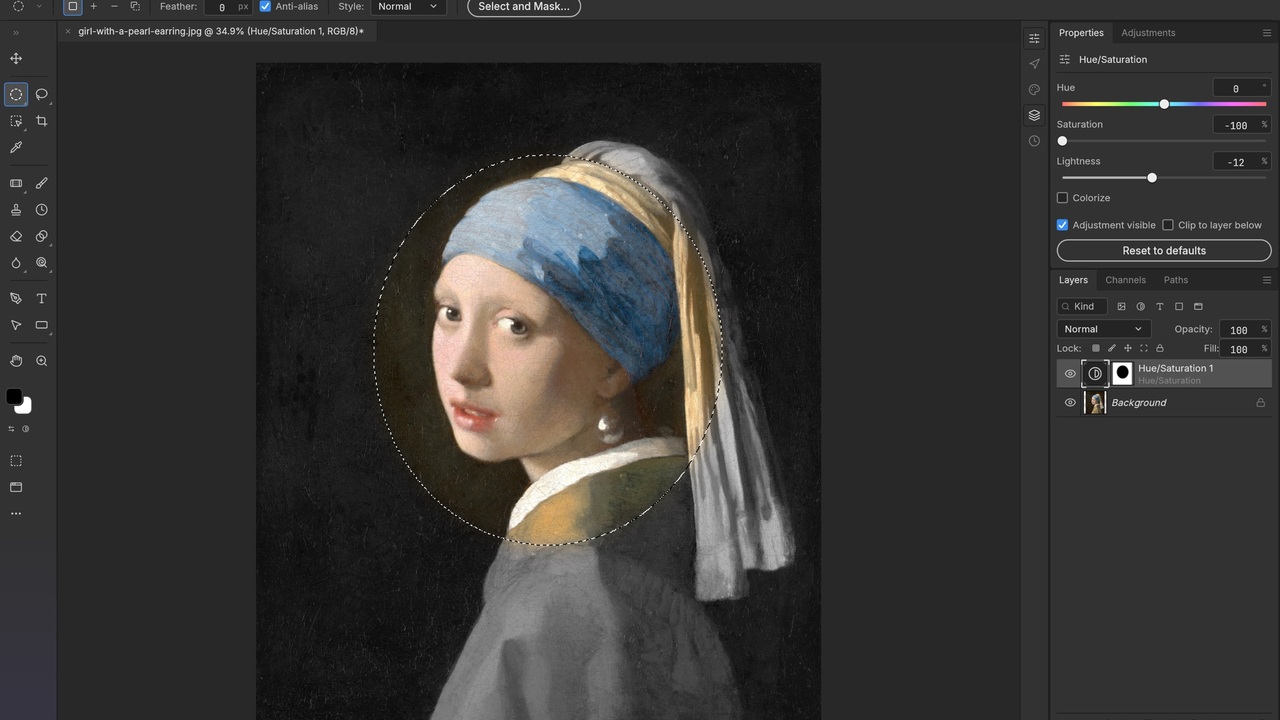Filter layers by type layers icon

click(1160, 306)
